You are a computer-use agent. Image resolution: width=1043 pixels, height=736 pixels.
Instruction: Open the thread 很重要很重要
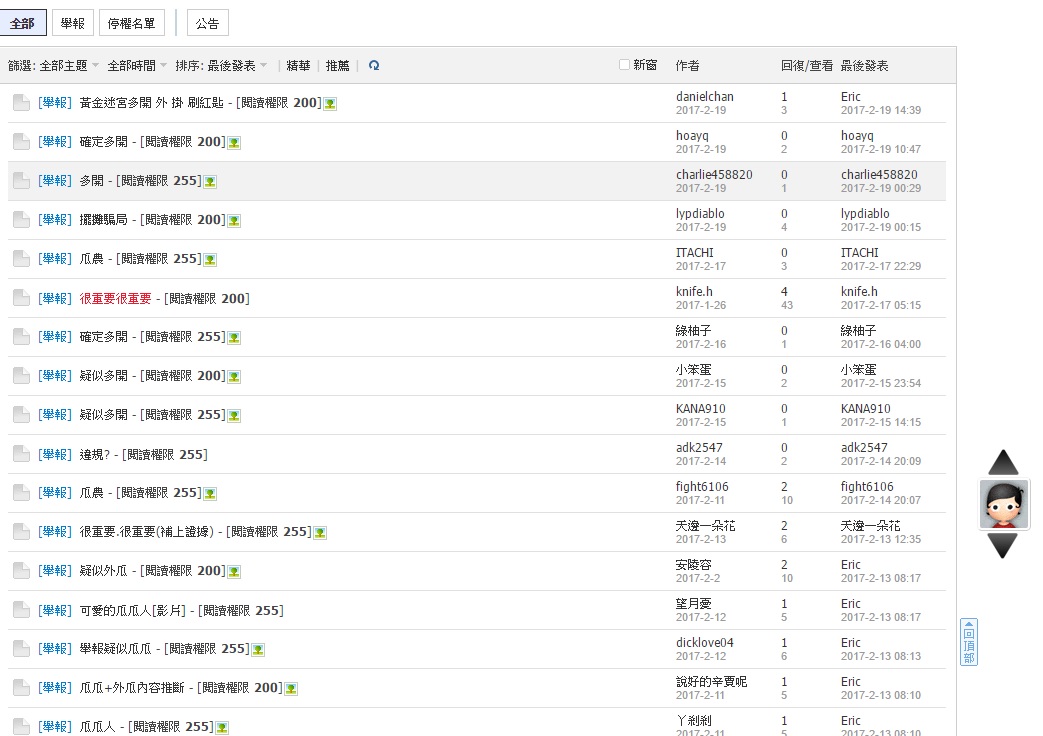[x=116, y=299]
